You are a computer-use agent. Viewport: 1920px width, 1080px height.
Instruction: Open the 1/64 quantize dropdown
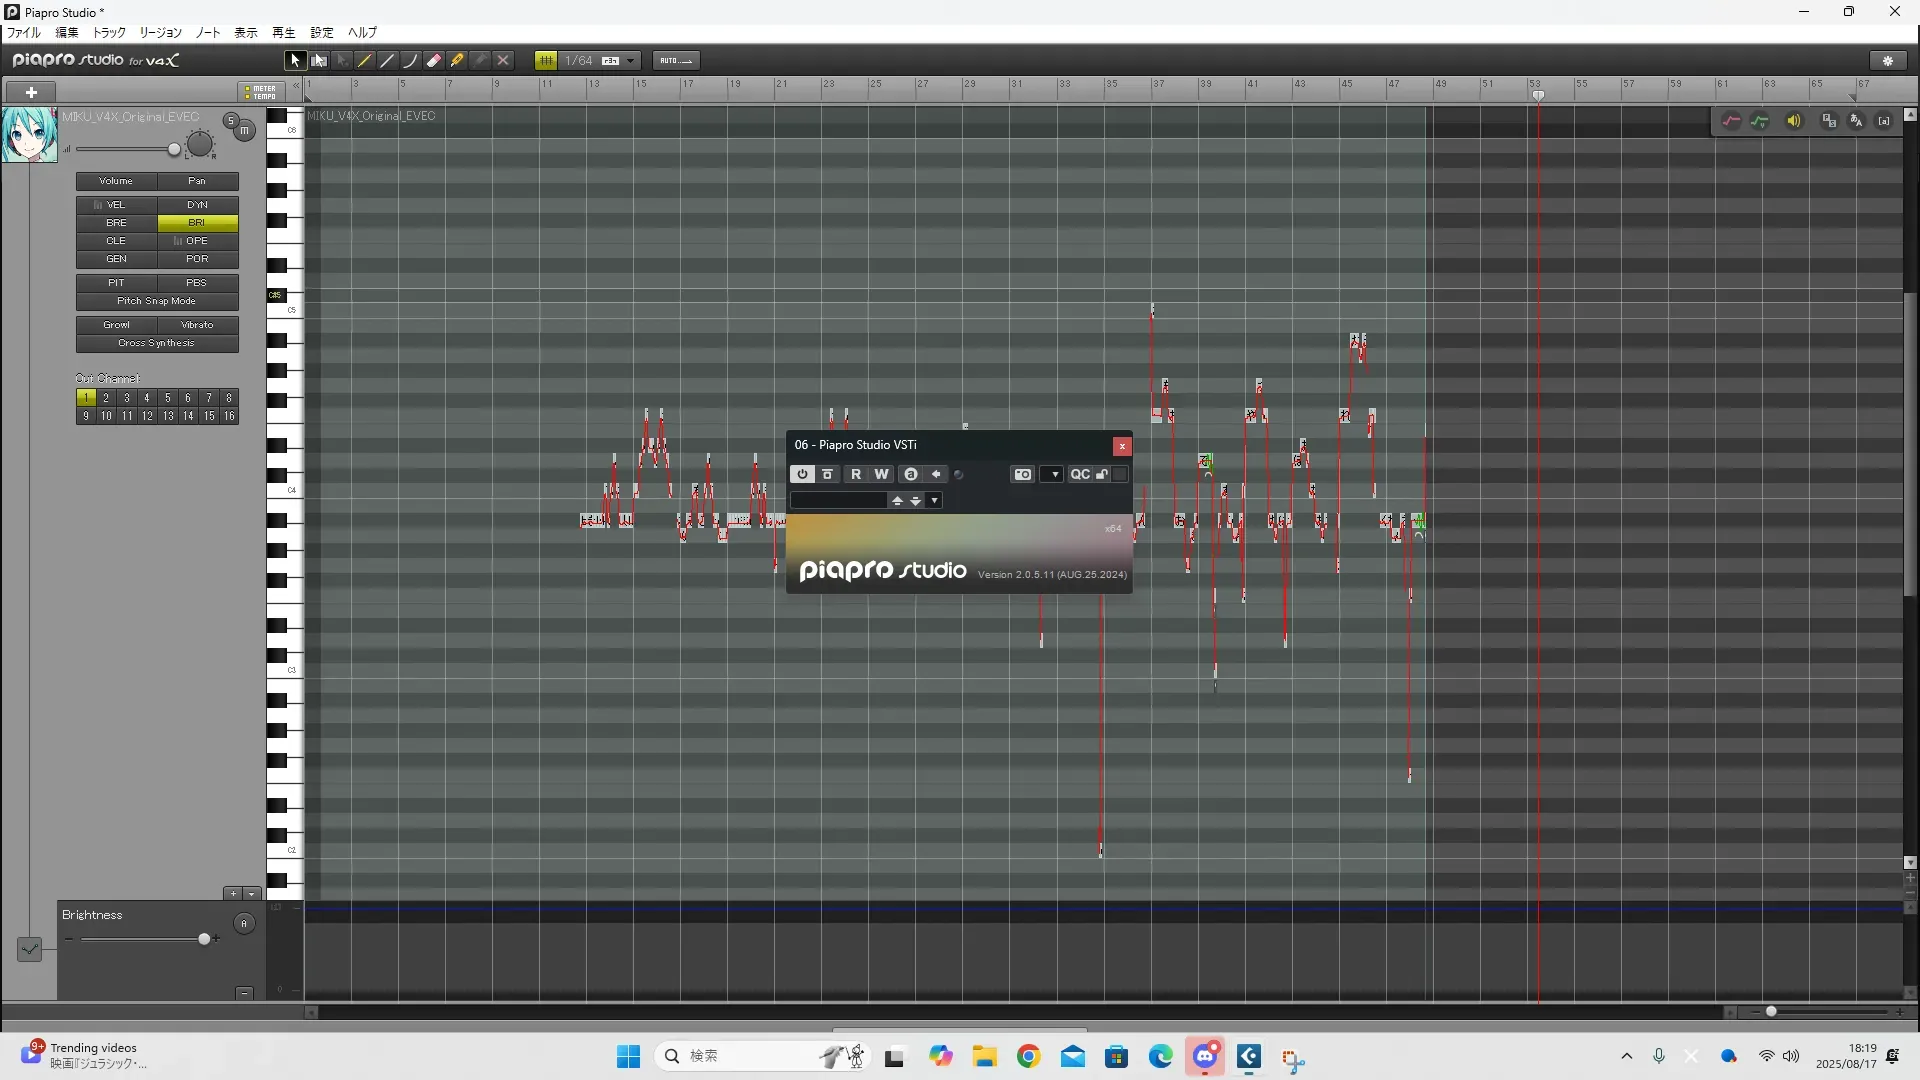pos(631,60)
